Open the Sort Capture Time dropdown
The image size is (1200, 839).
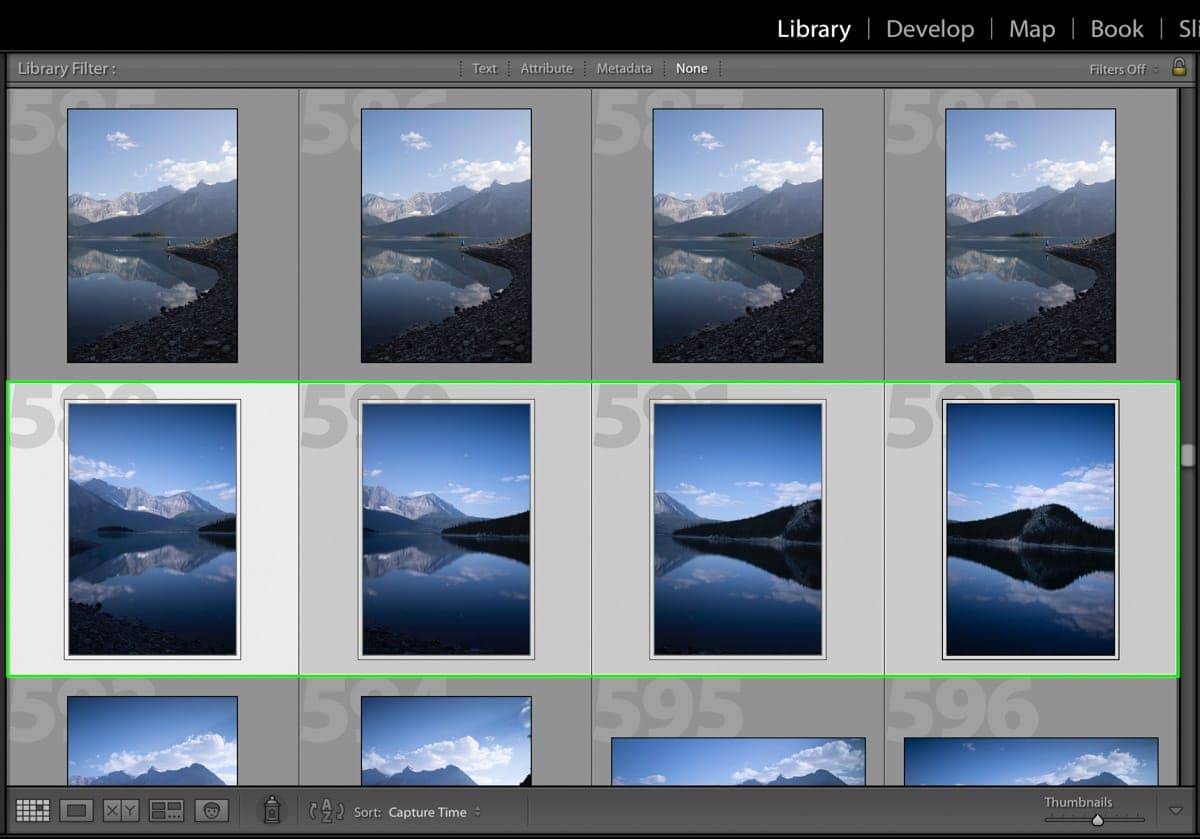click(x=434, y=812)
